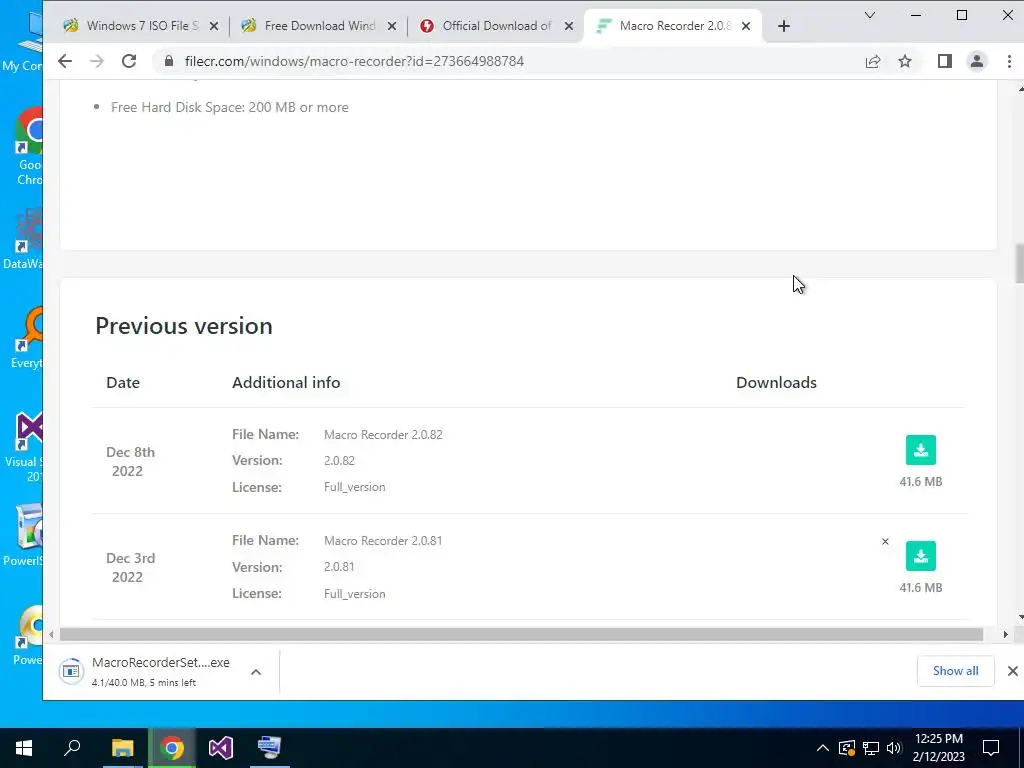Show hidden system tray icons
This screenshot has width=1024, height=768.
click(823, 748)
